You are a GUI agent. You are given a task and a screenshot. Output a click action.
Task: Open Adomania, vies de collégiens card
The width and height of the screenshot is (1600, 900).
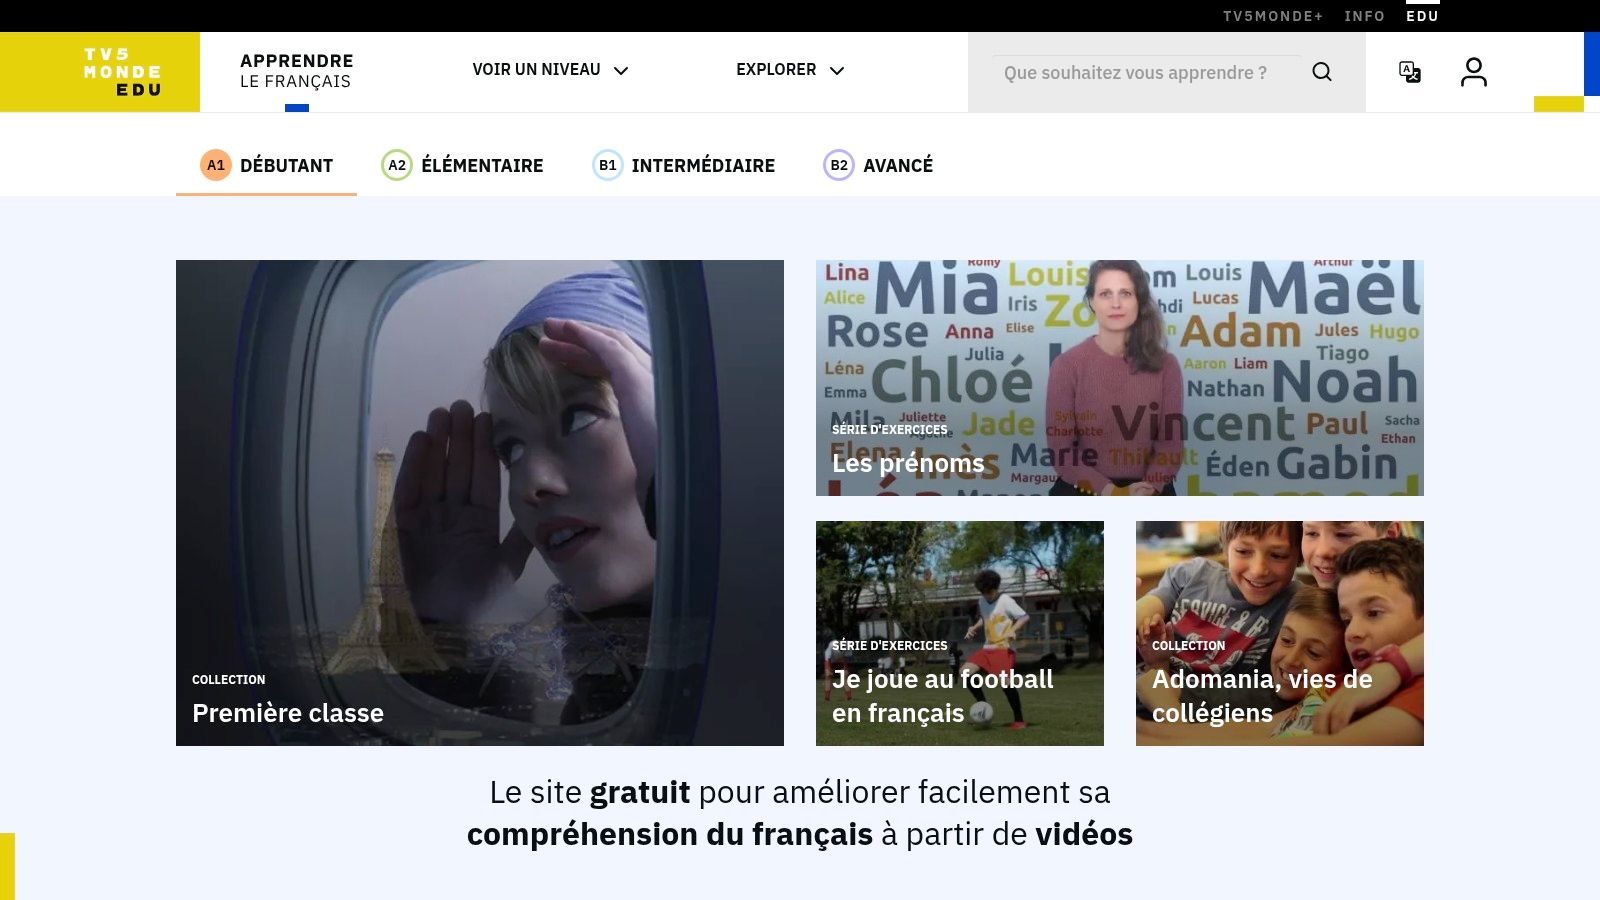pos(1280,633)
